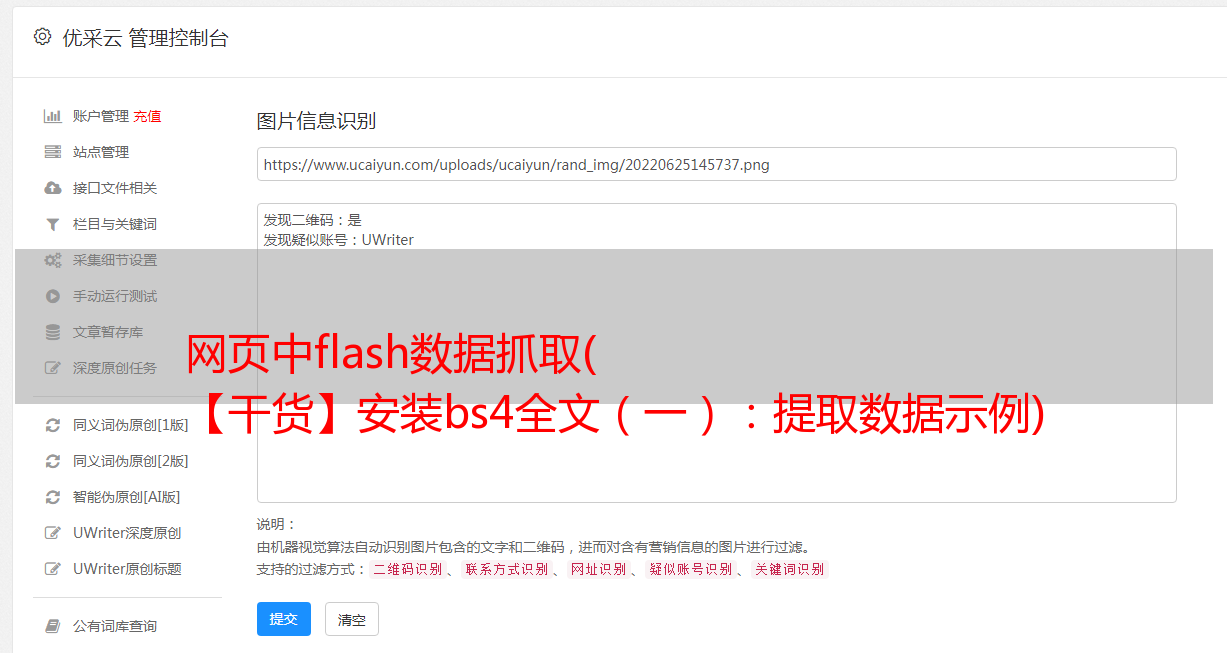Open the 站点管理 menu item

point(101,152)
